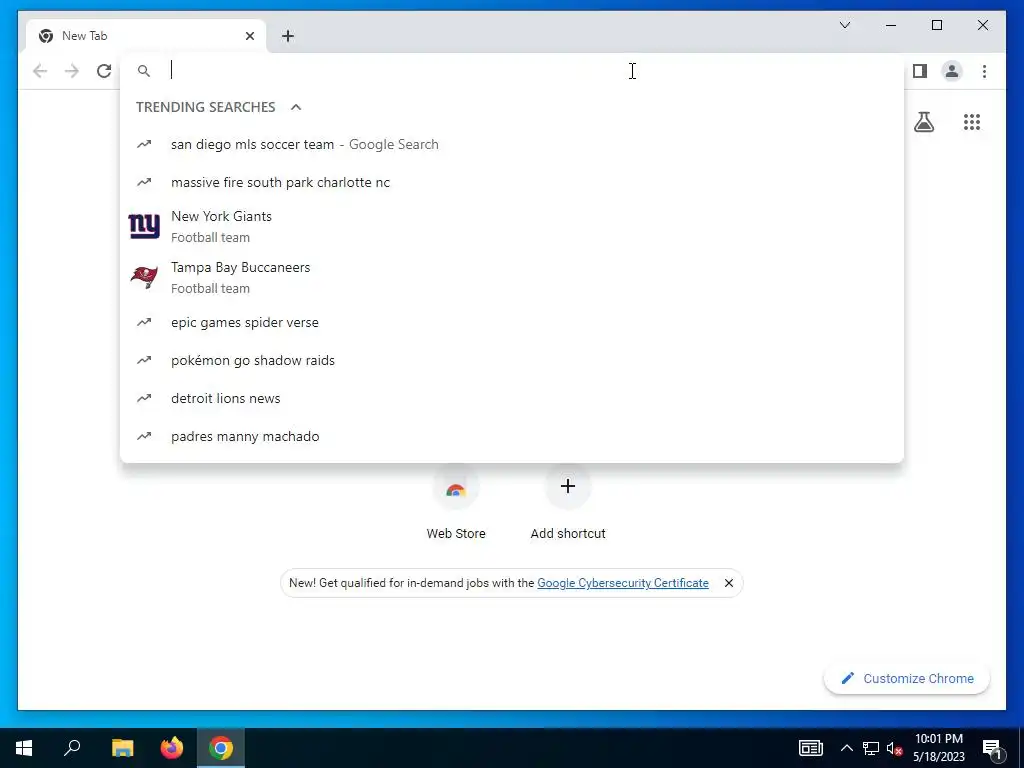The height and width of the screenshot is (768, 1024).
Task: Show hidden system tray icons
Action: coord(846,748)
